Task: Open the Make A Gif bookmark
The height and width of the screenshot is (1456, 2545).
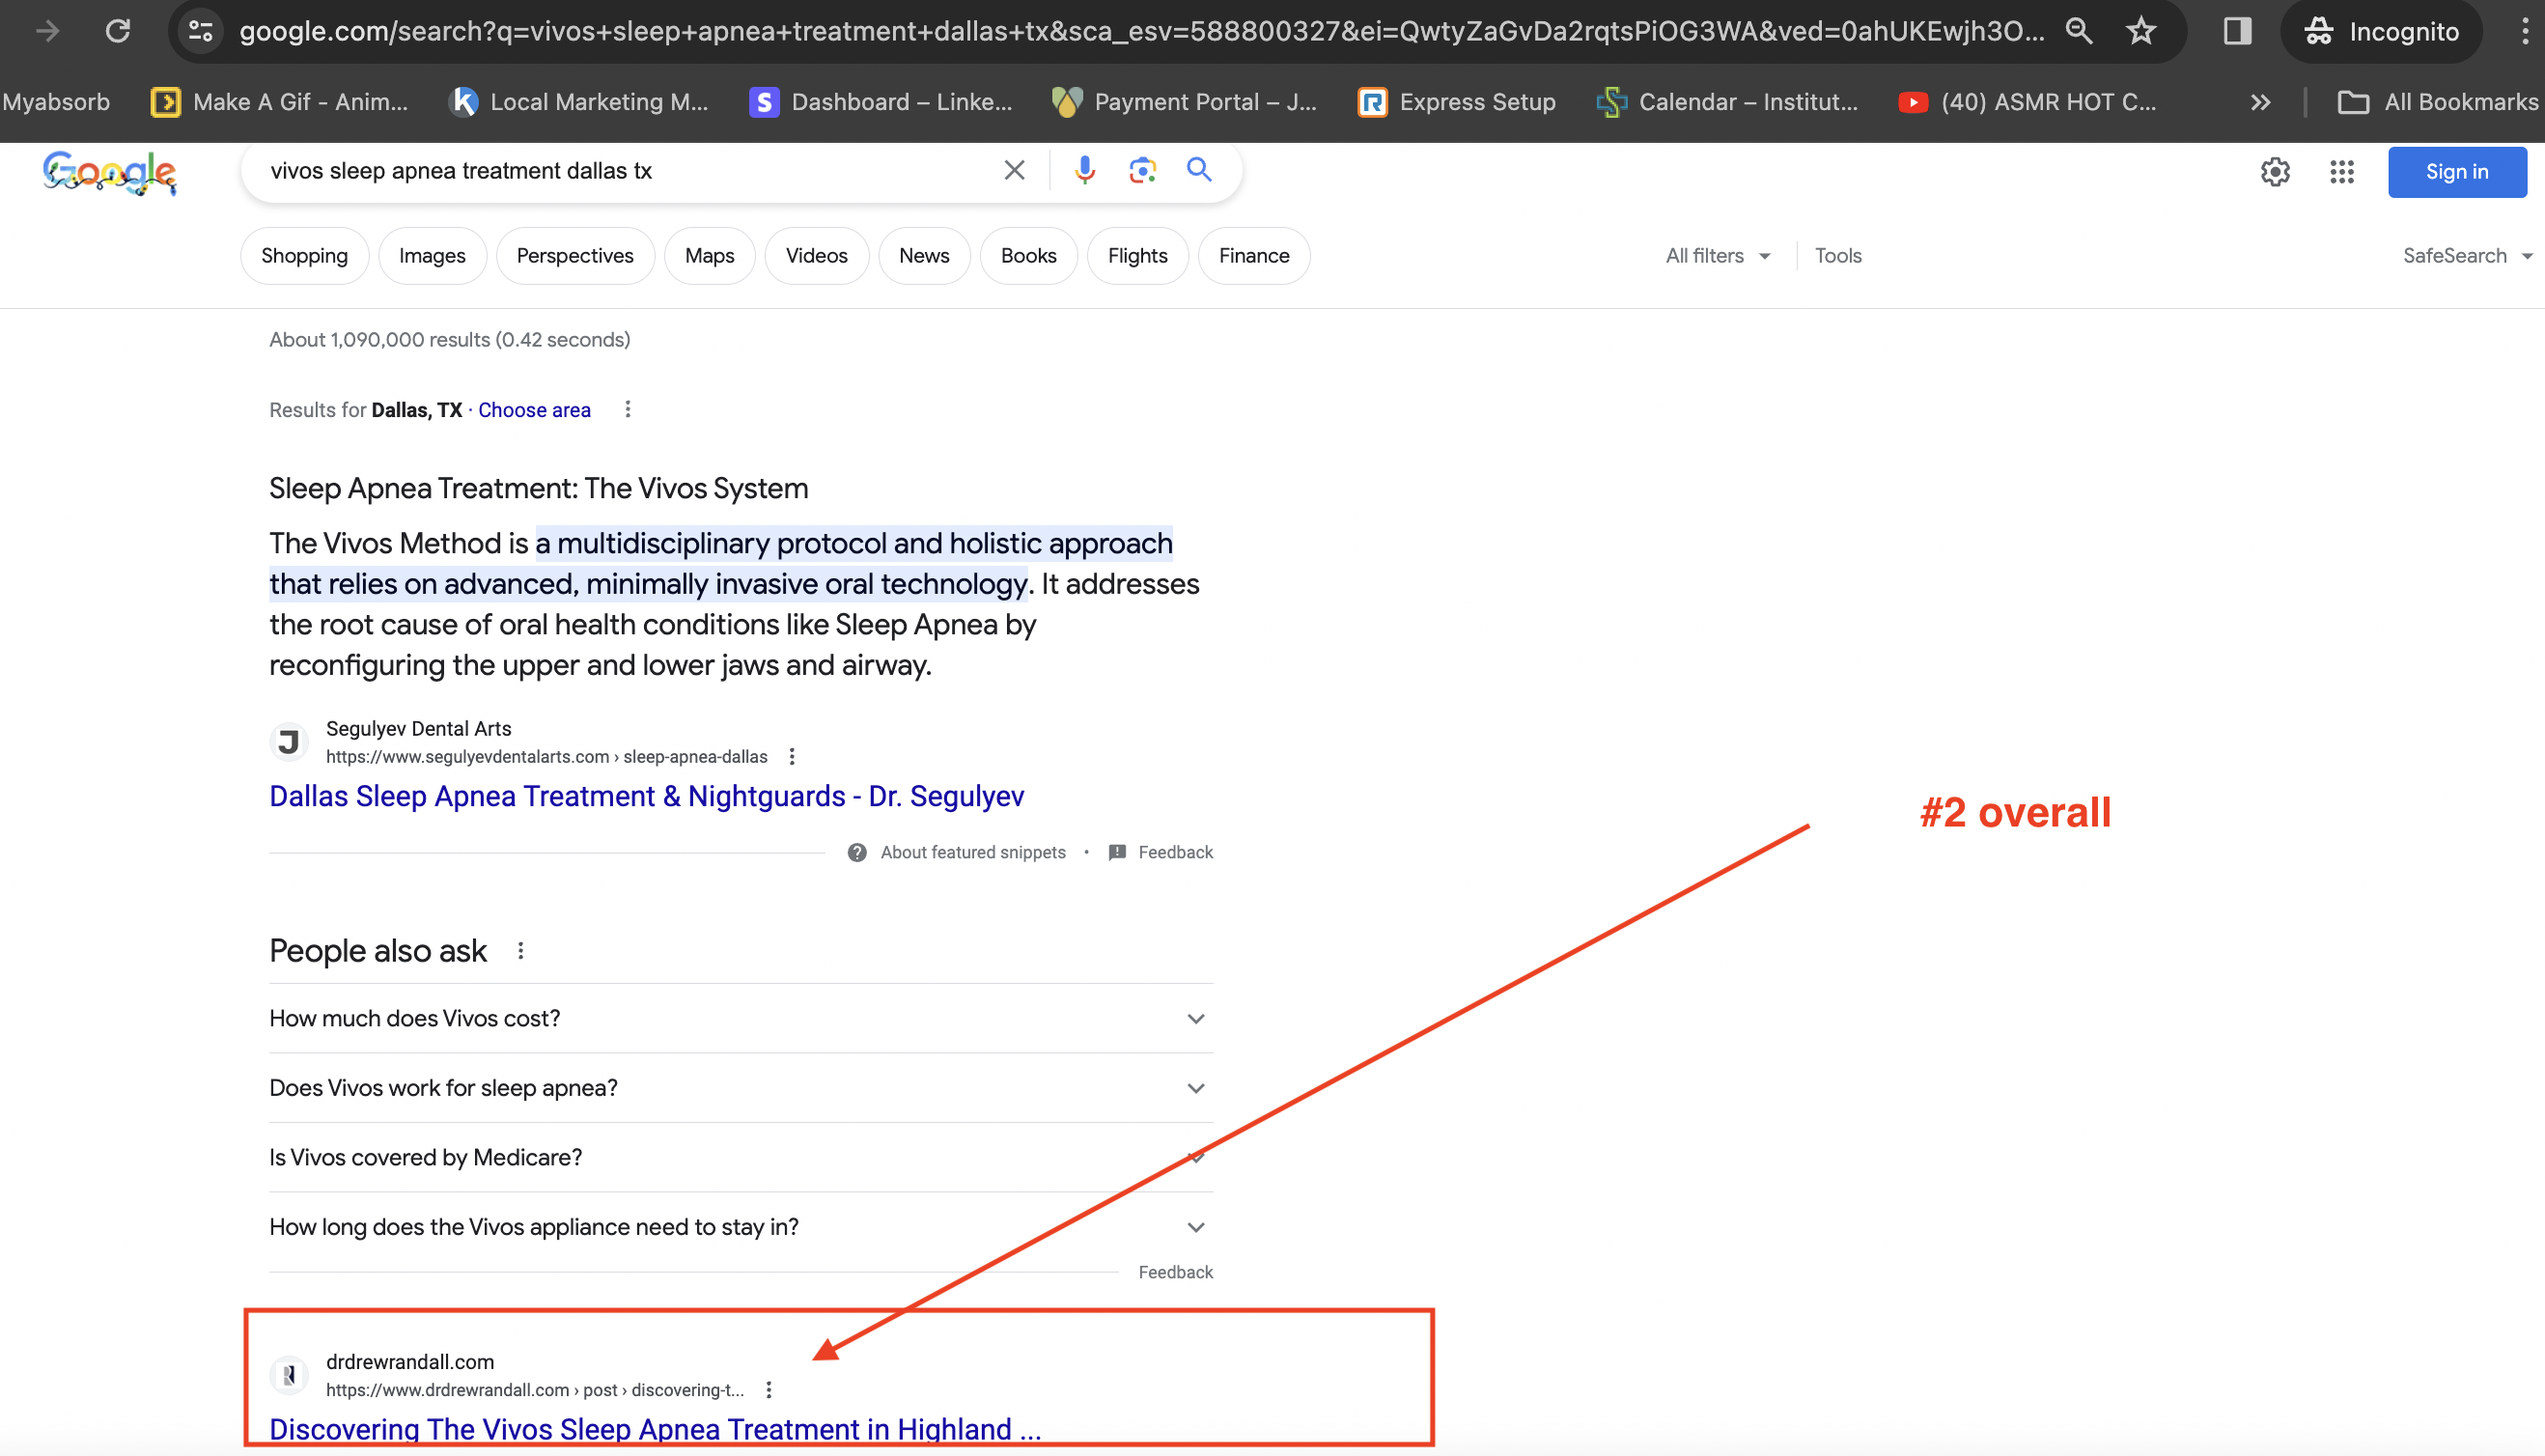Action: click(x=280, y=102)
